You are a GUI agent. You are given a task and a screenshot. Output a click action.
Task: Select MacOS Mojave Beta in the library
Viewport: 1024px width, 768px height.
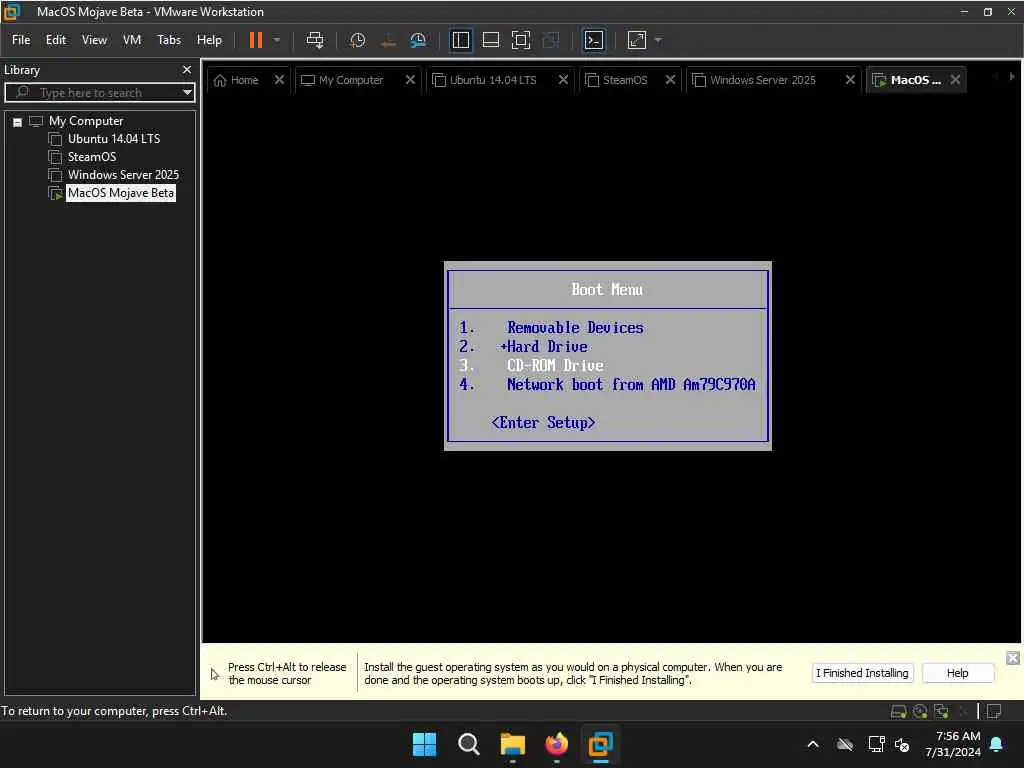121,193
